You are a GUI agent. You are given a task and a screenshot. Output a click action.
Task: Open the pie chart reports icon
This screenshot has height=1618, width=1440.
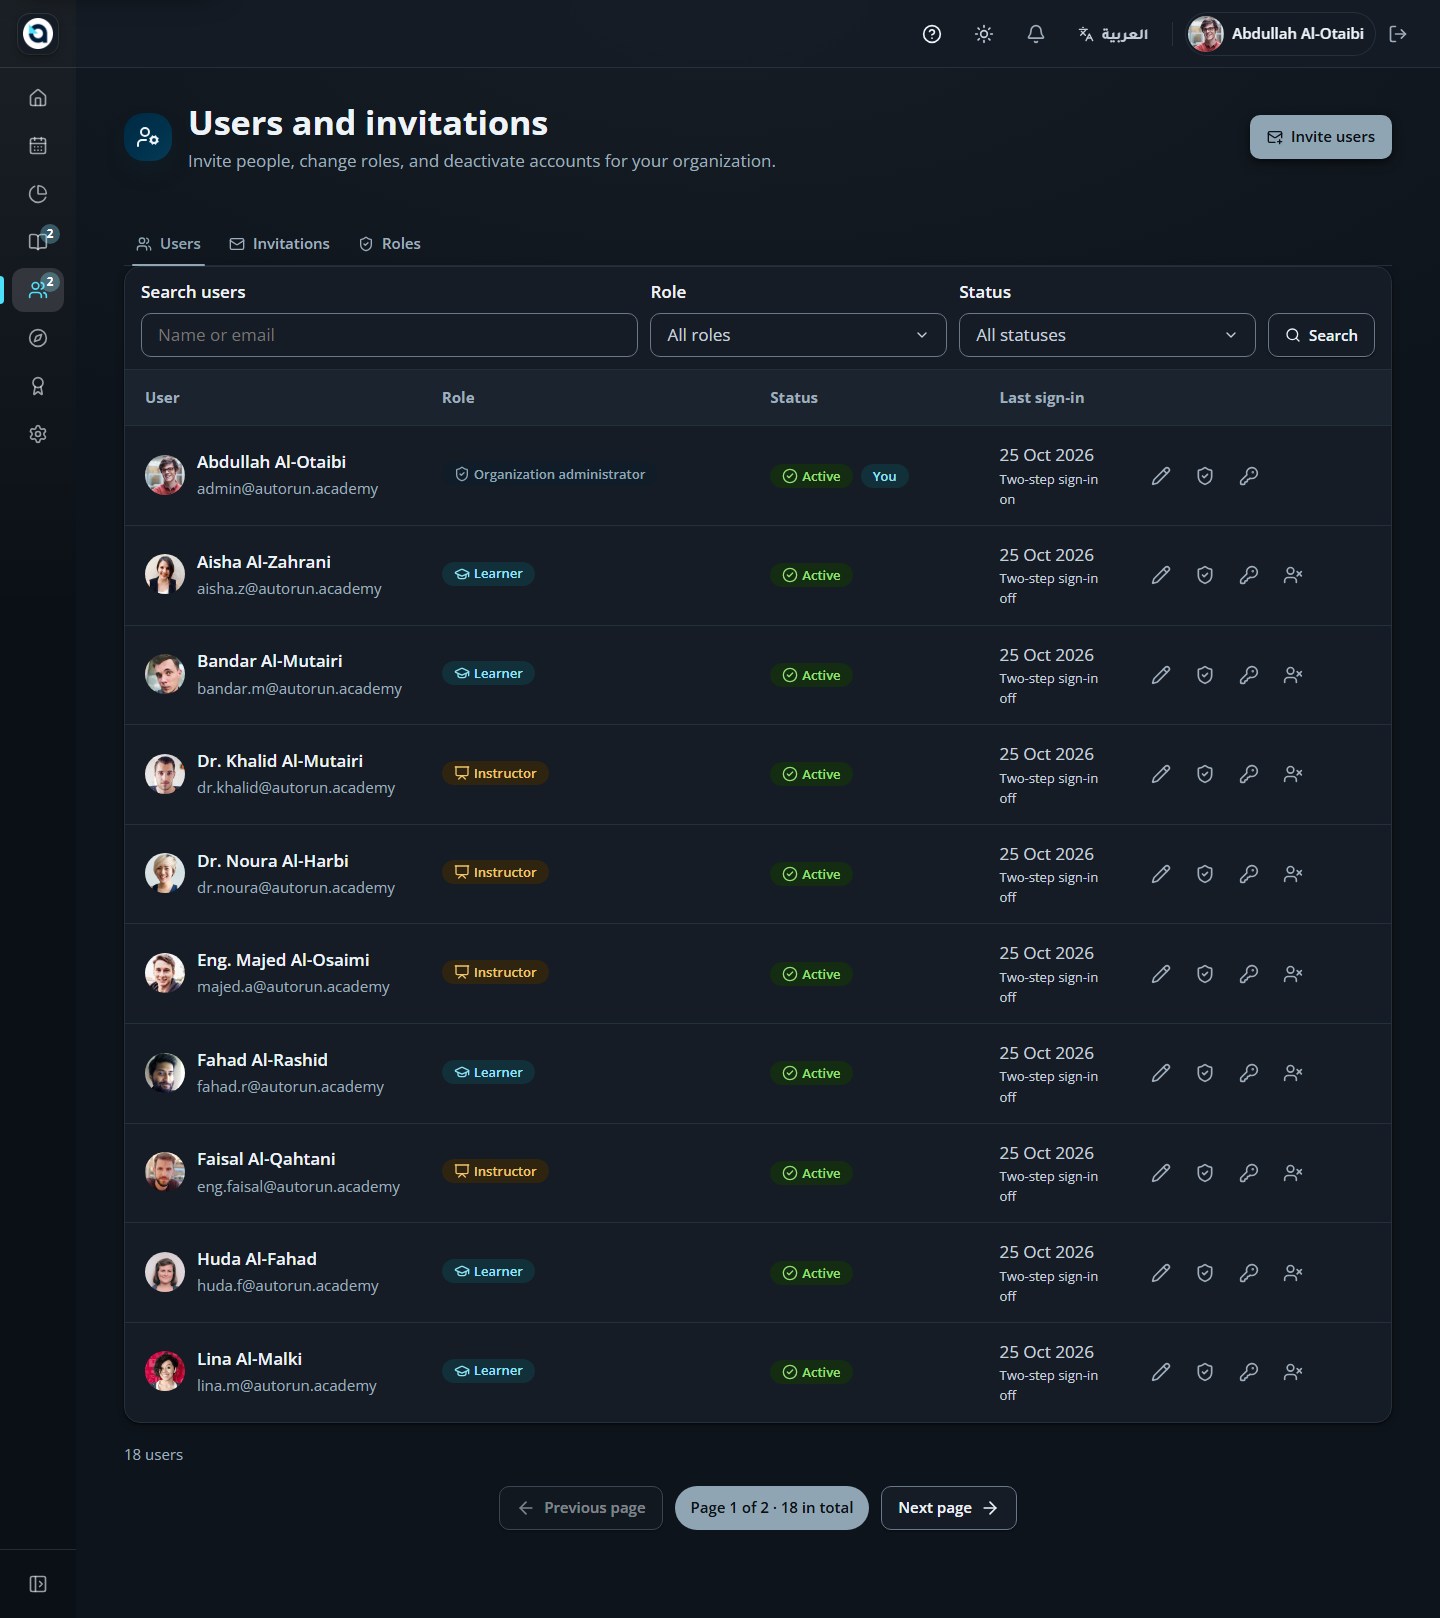click(38, 194)
